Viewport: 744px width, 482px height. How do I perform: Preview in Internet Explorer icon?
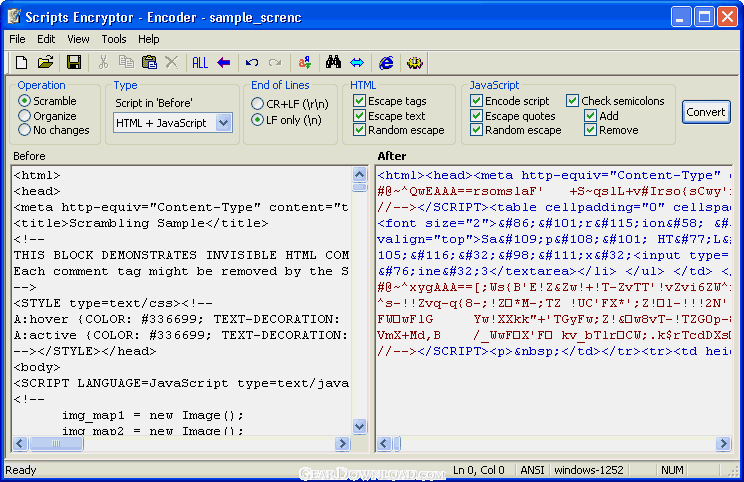click(x=386, y=62)
